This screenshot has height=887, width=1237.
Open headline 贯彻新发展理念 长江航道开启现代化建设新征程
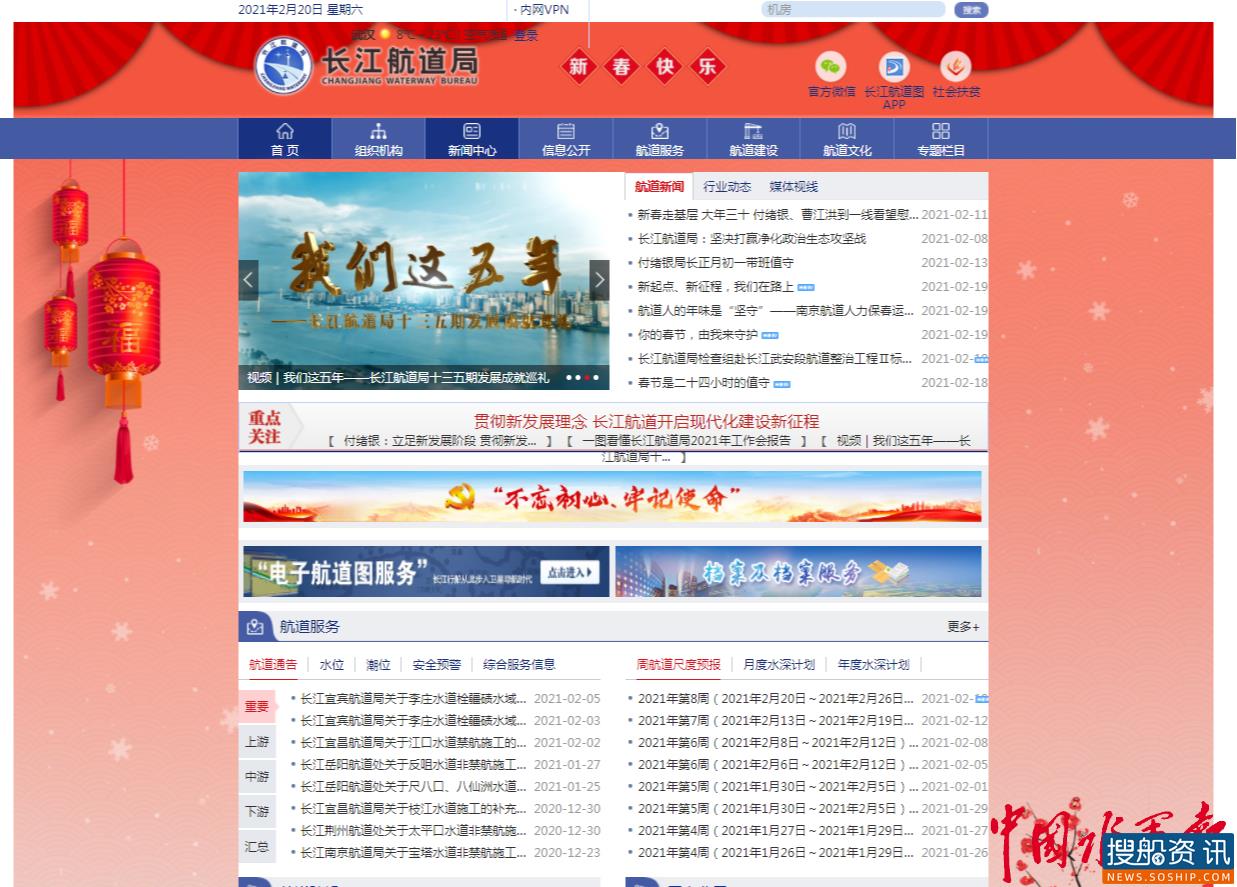[646, 422]
